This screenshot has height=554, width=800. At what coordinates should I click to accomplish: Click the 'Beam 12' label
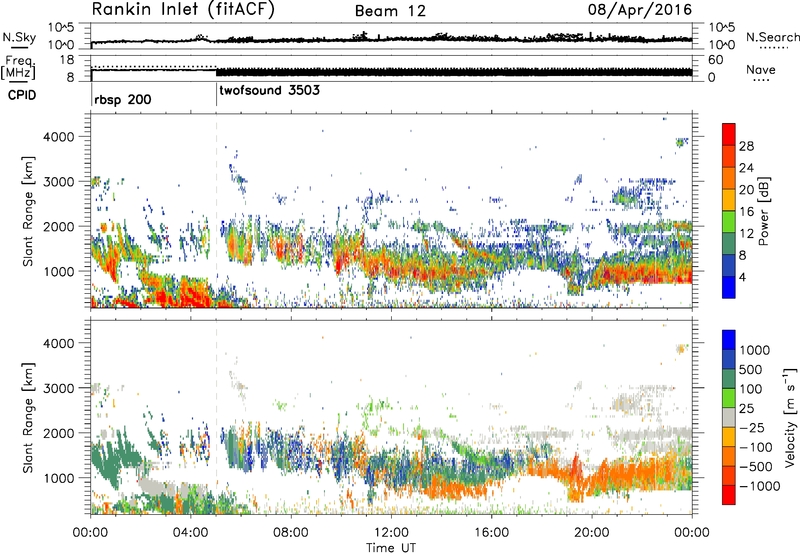point(390,11)
